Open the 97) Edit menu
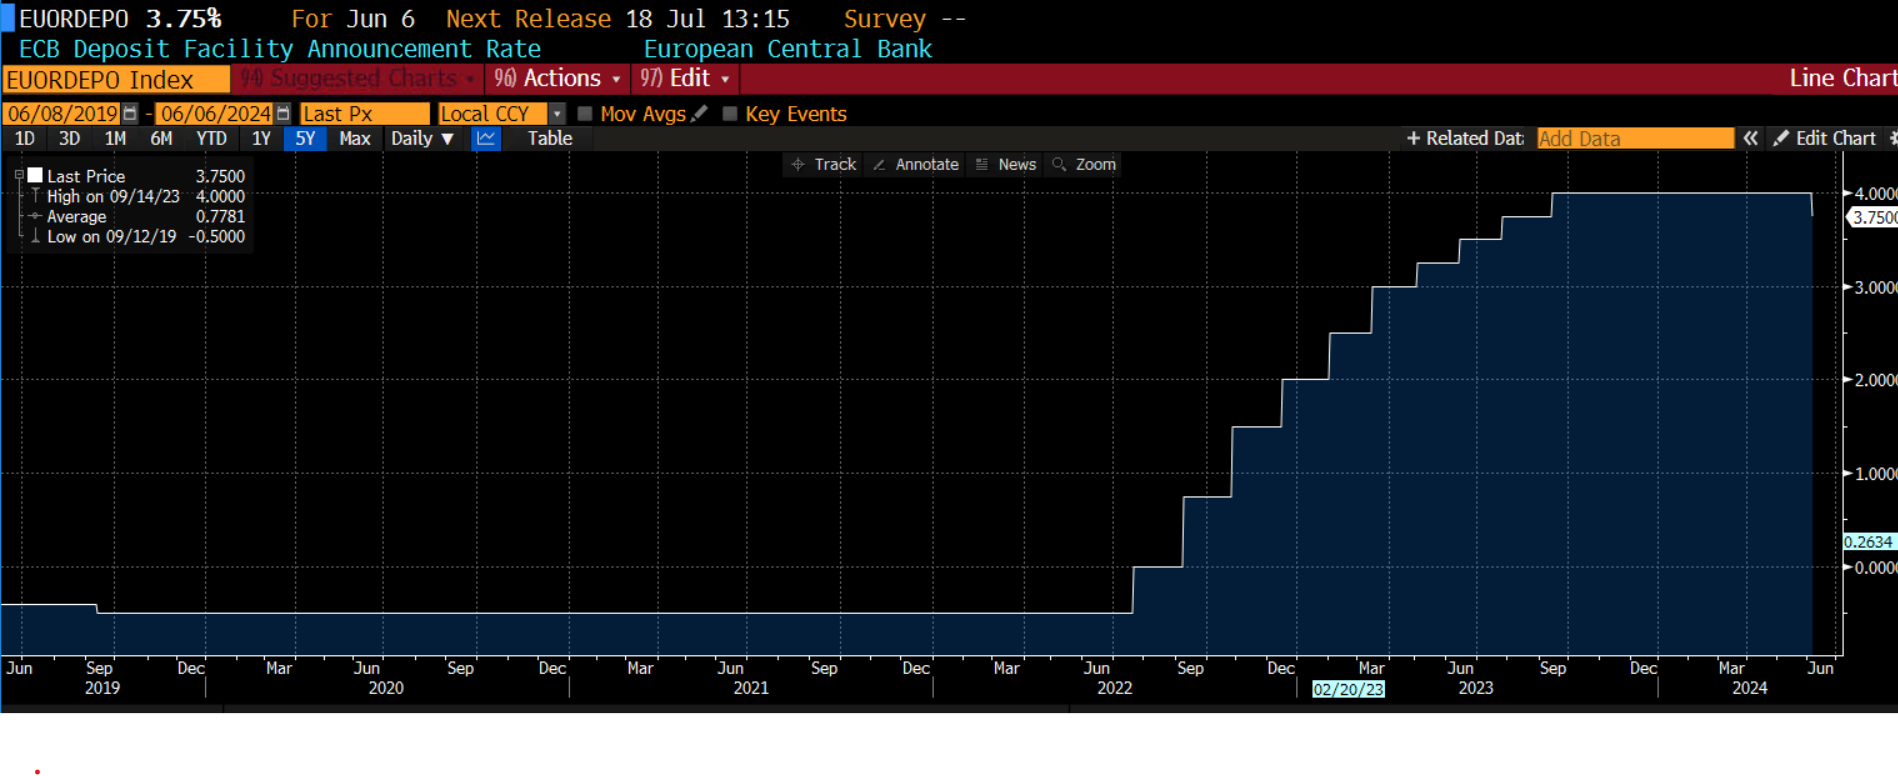 coord(685,78)
